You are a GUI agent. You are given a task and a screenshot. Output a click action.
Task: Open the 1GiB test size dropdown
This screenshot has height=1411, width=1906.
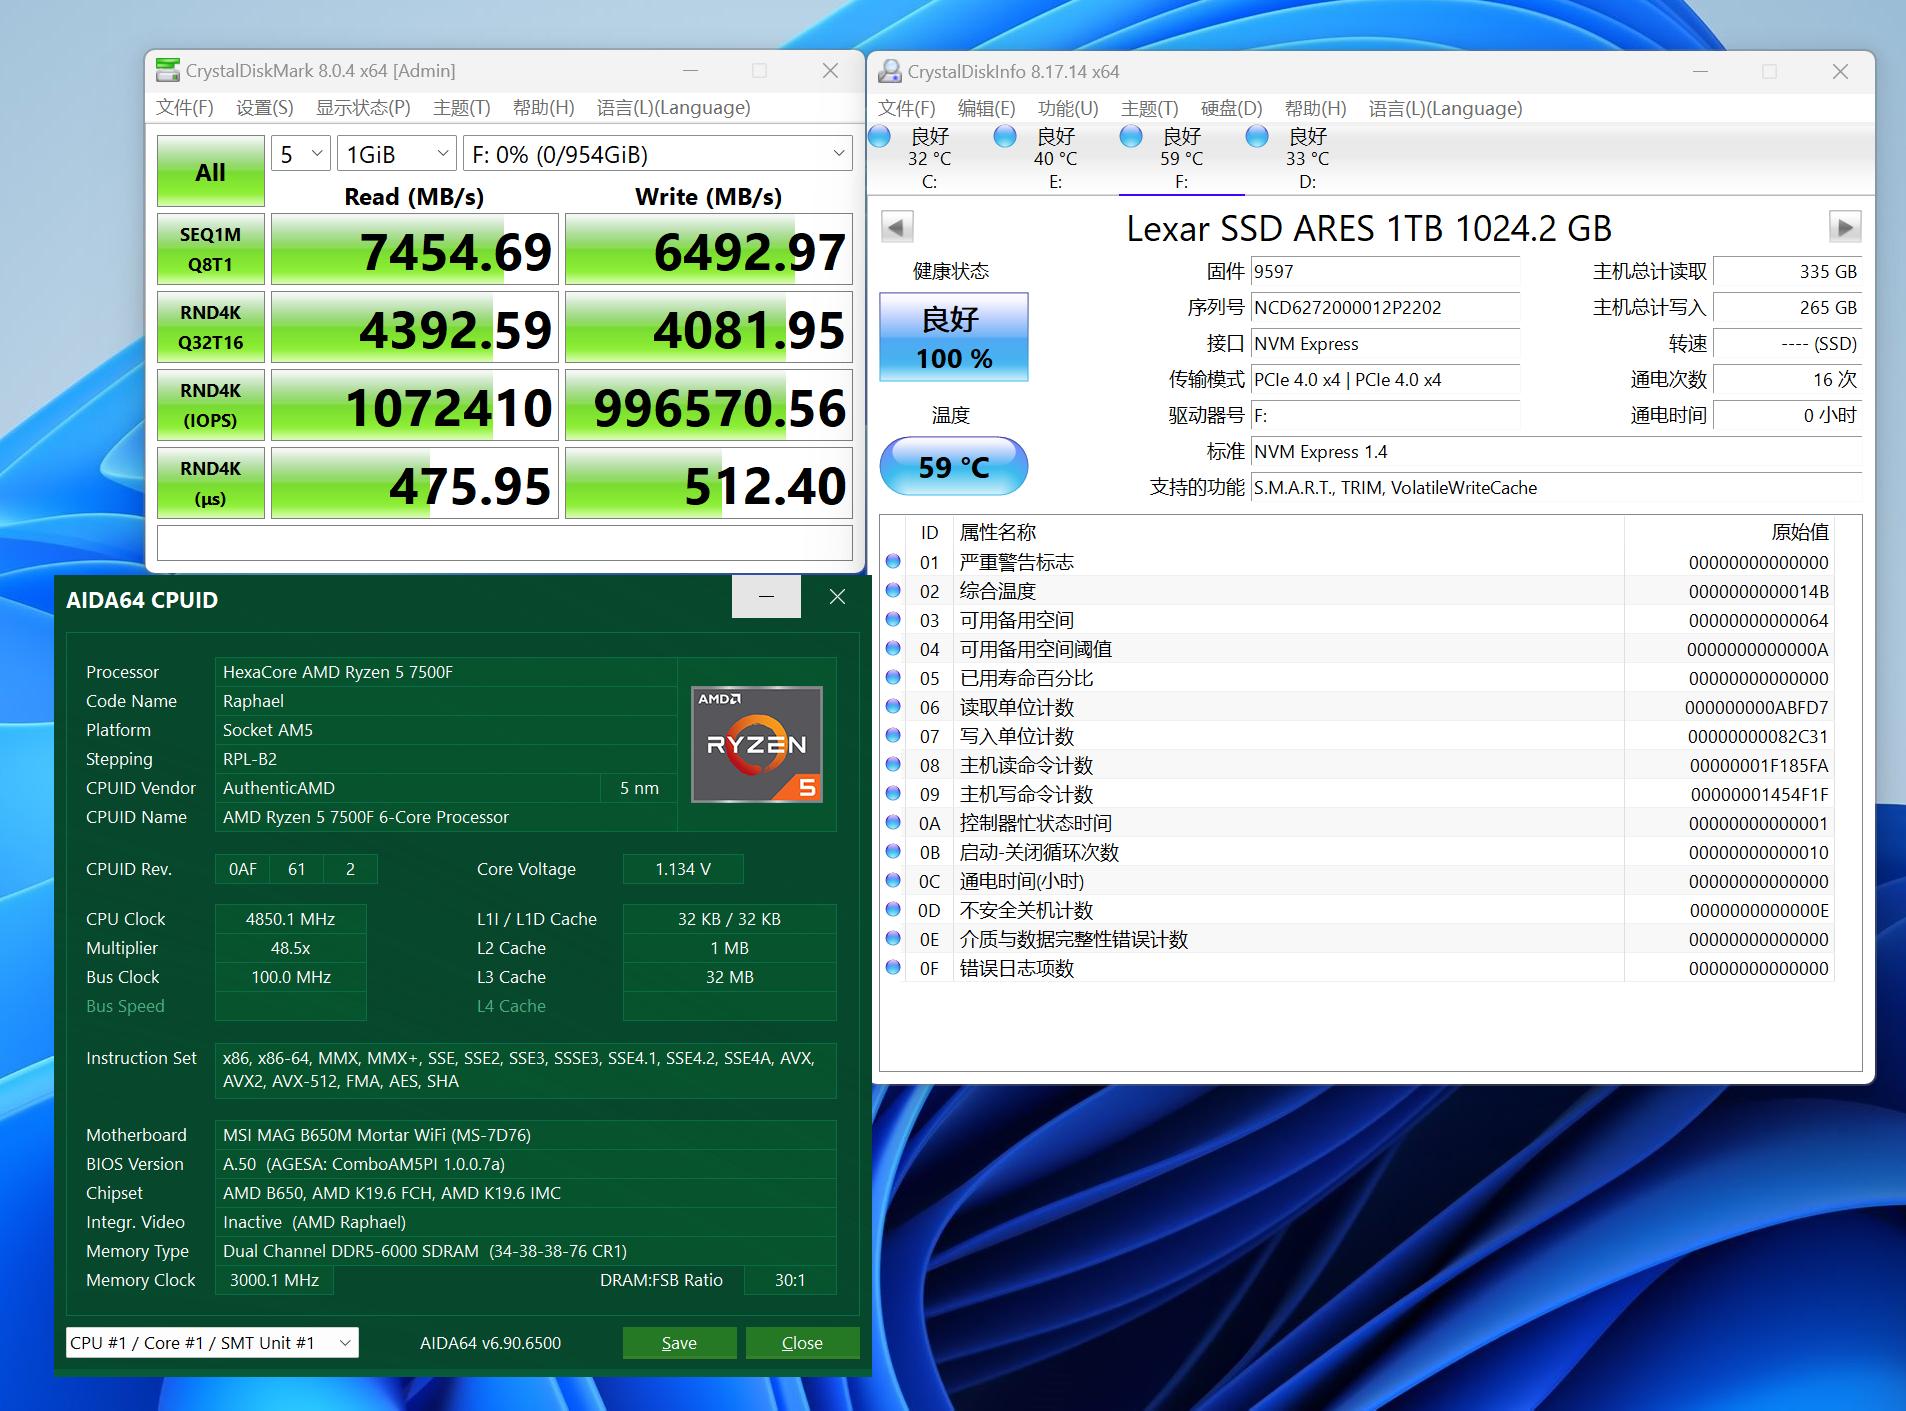(x=396, y=154)
